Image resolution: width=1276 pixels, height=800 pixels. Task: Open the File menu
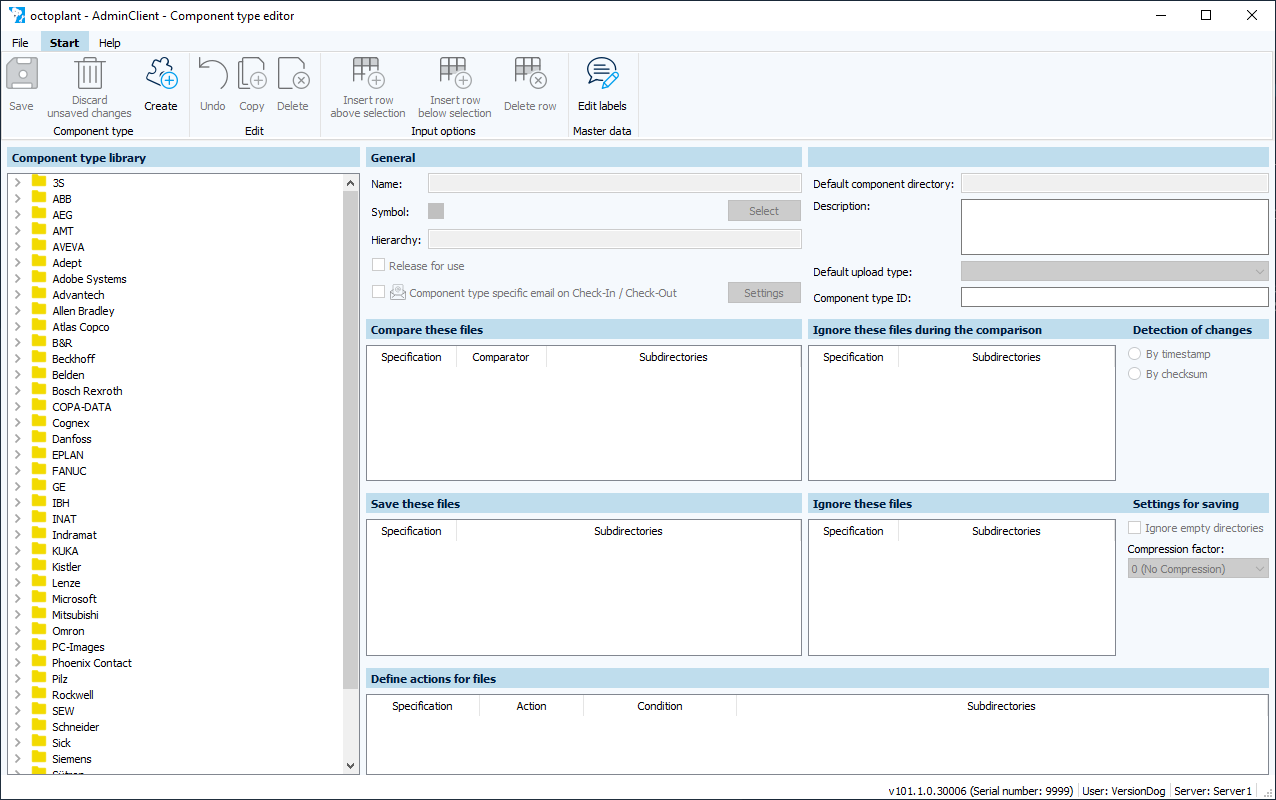pyautogui.click(x=20, y=43)
